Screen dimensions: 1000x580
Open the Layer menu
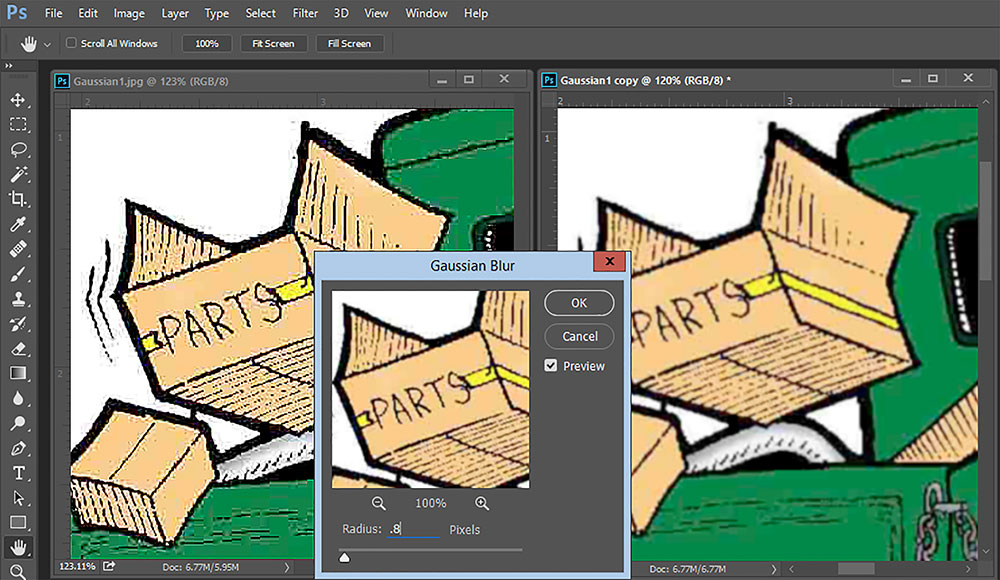tap(175, 13)
